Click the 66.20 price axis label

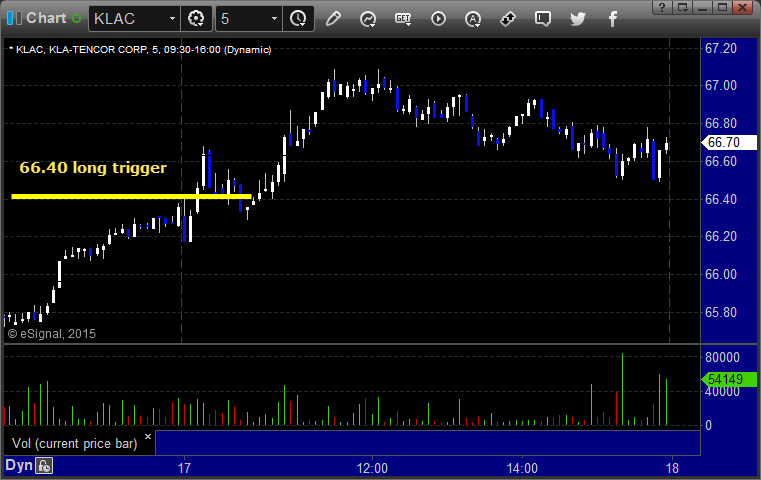[x=721, y=236]
